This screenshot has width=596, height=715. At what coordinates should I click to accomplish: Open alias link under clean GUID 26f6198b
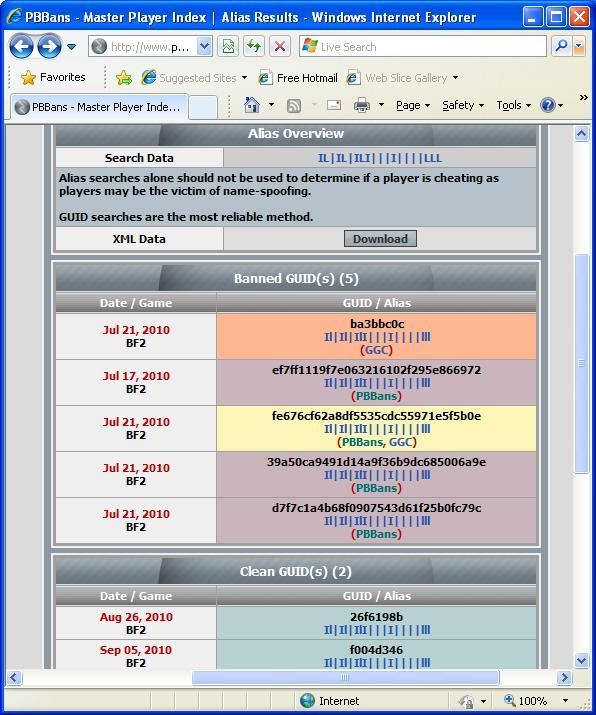(x=377, y=630)
